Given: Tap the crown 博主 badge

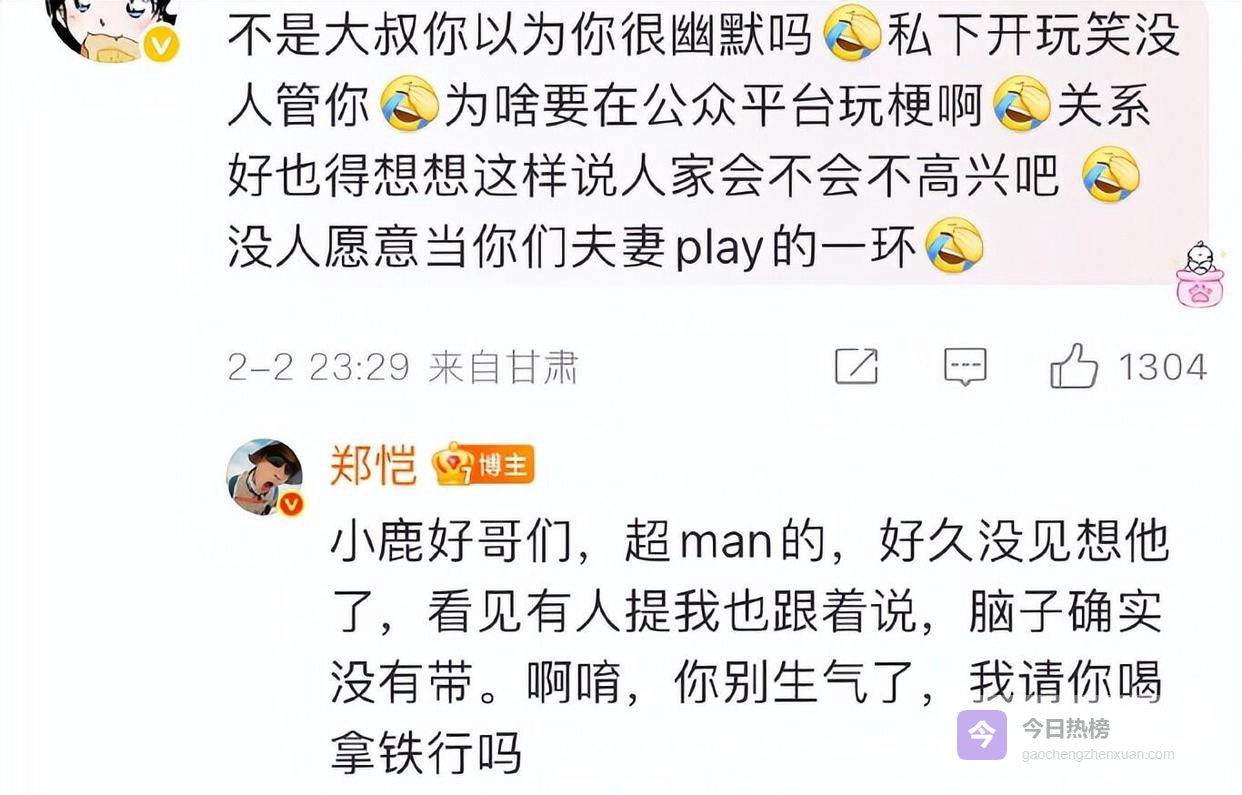Looking at the screenshot, I should (x=483, y=465).
